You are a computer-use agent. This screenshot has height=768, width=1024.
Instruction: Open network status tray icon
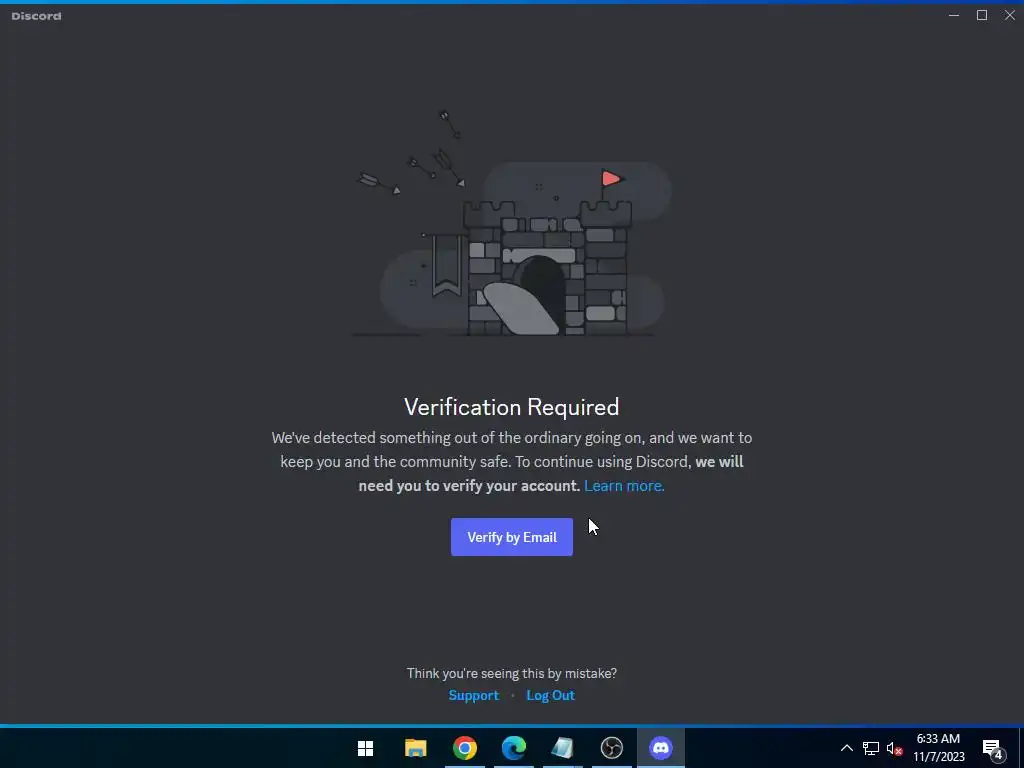point(871,748)
